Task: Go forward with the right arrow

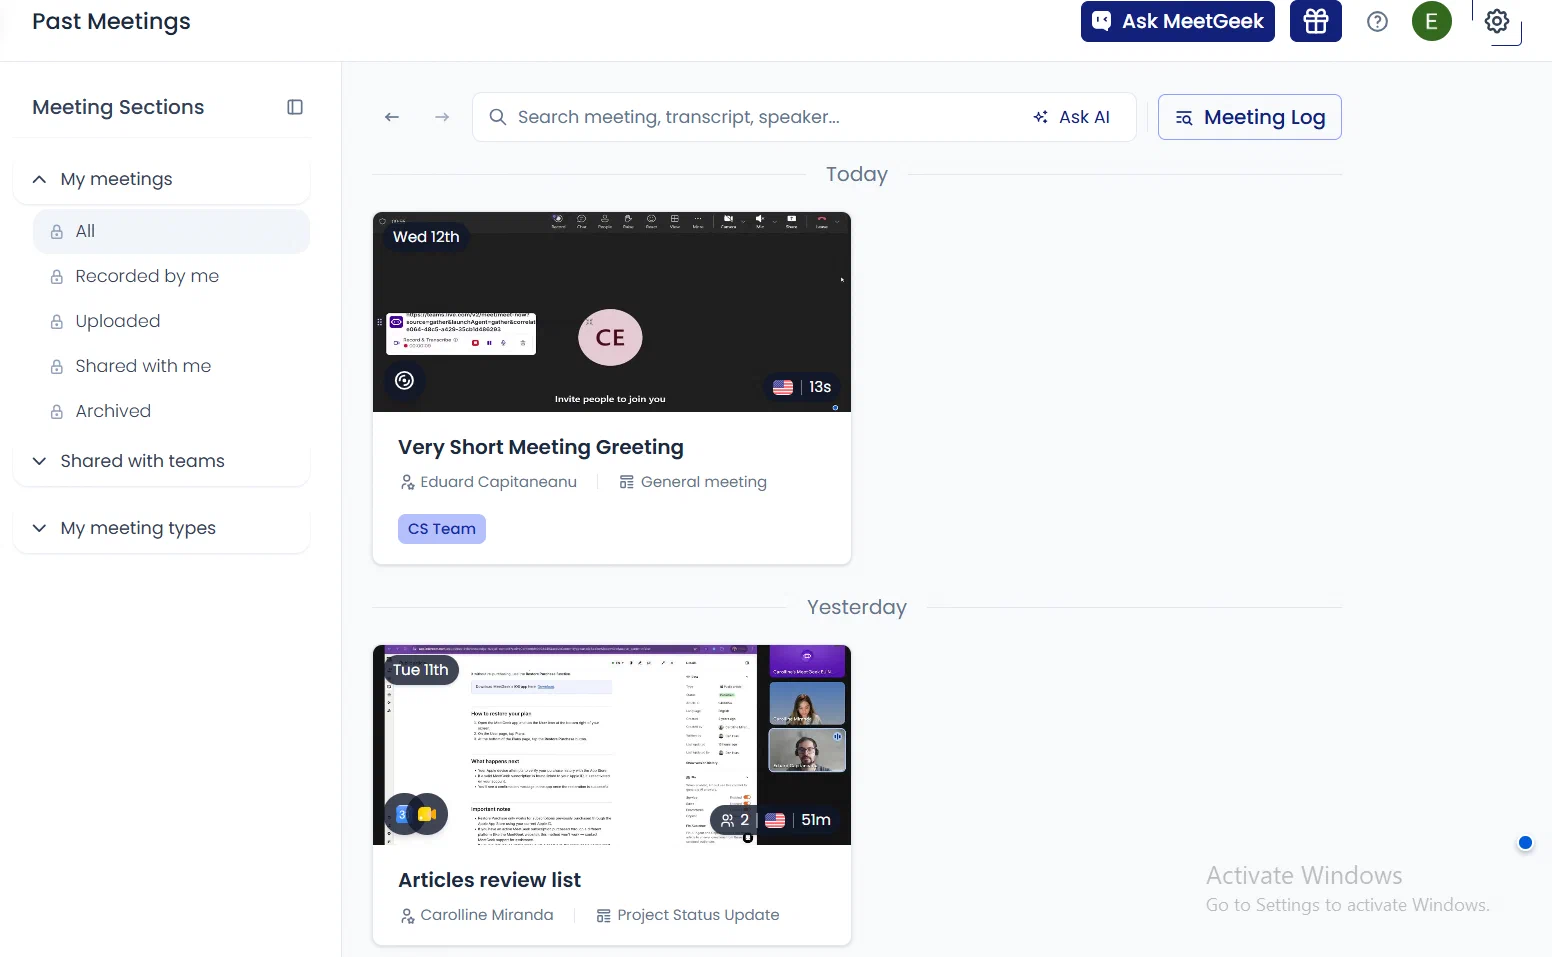Action: 442,117
